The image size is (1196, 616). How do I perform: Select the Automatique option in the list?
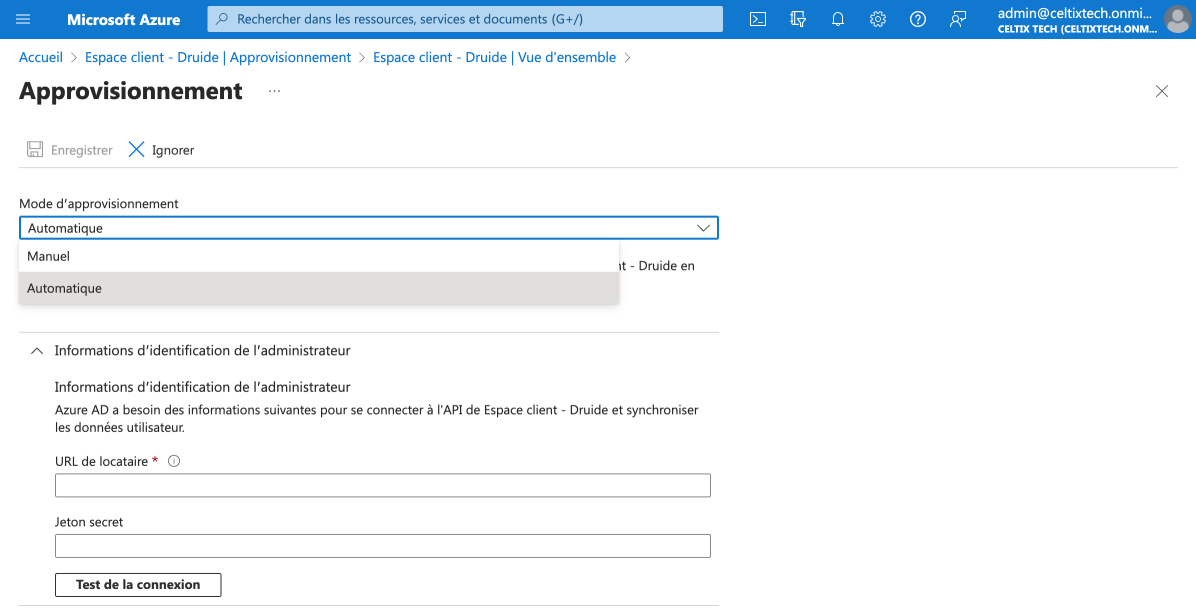(x=319, y=288)
